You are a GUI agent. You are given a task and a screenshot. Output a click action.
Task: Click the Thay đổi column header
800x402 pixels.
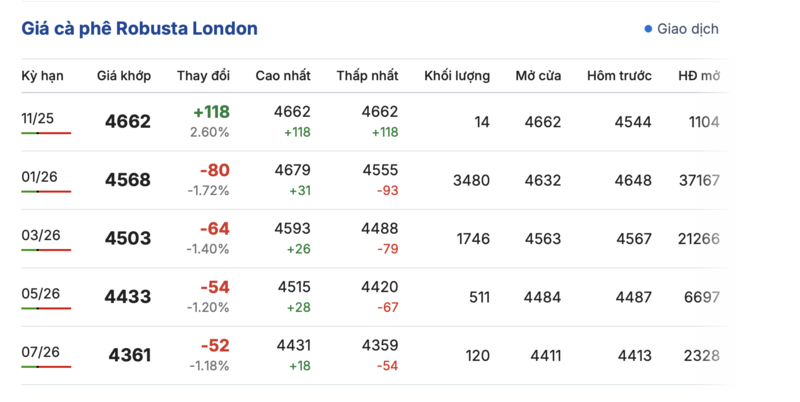(203, 76)
